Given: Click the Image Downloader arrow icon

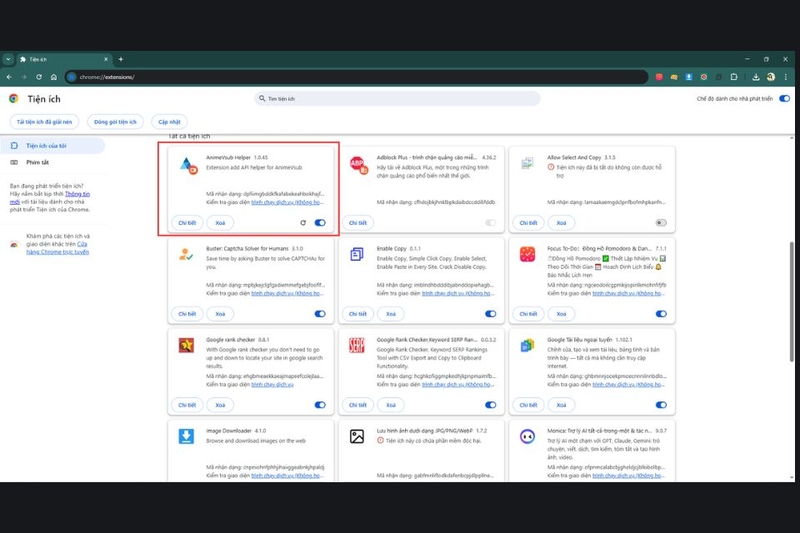Looking at the screenshot, I should pyautogui.click(x=186, y=436).
